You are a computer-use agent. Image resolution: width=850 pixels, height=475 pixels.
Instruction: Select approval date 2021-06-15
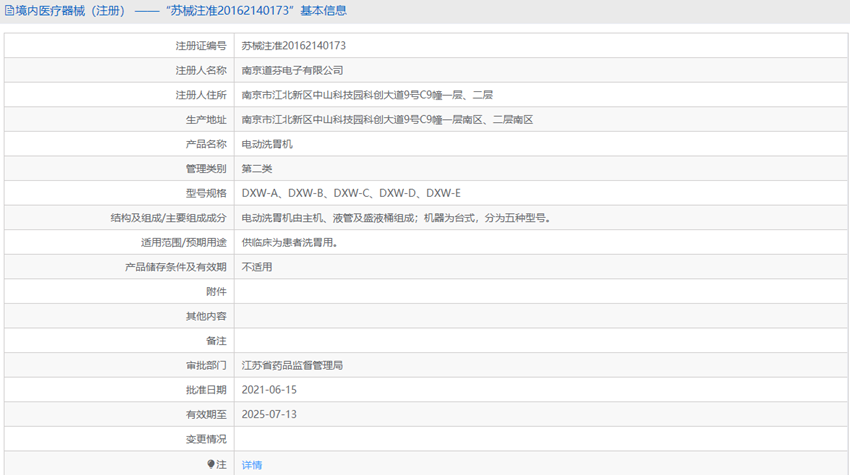(269, 390)
